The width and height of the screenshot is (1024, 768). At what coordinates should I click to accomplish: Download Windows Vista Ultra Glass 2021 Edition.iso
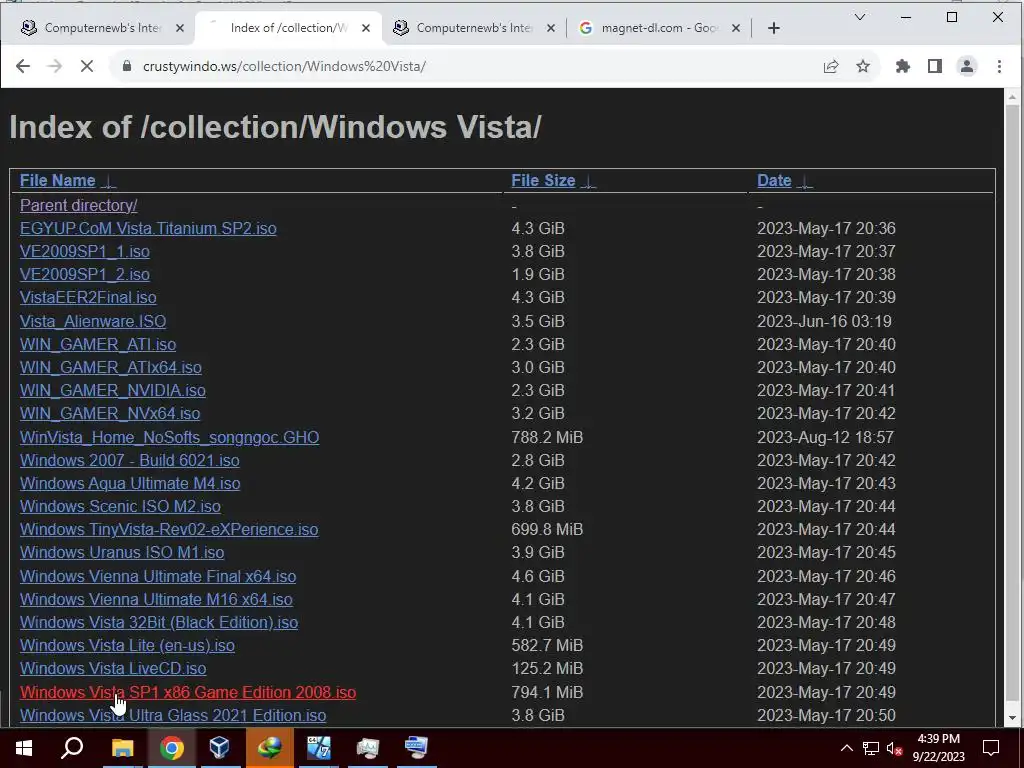pos(173,715)
